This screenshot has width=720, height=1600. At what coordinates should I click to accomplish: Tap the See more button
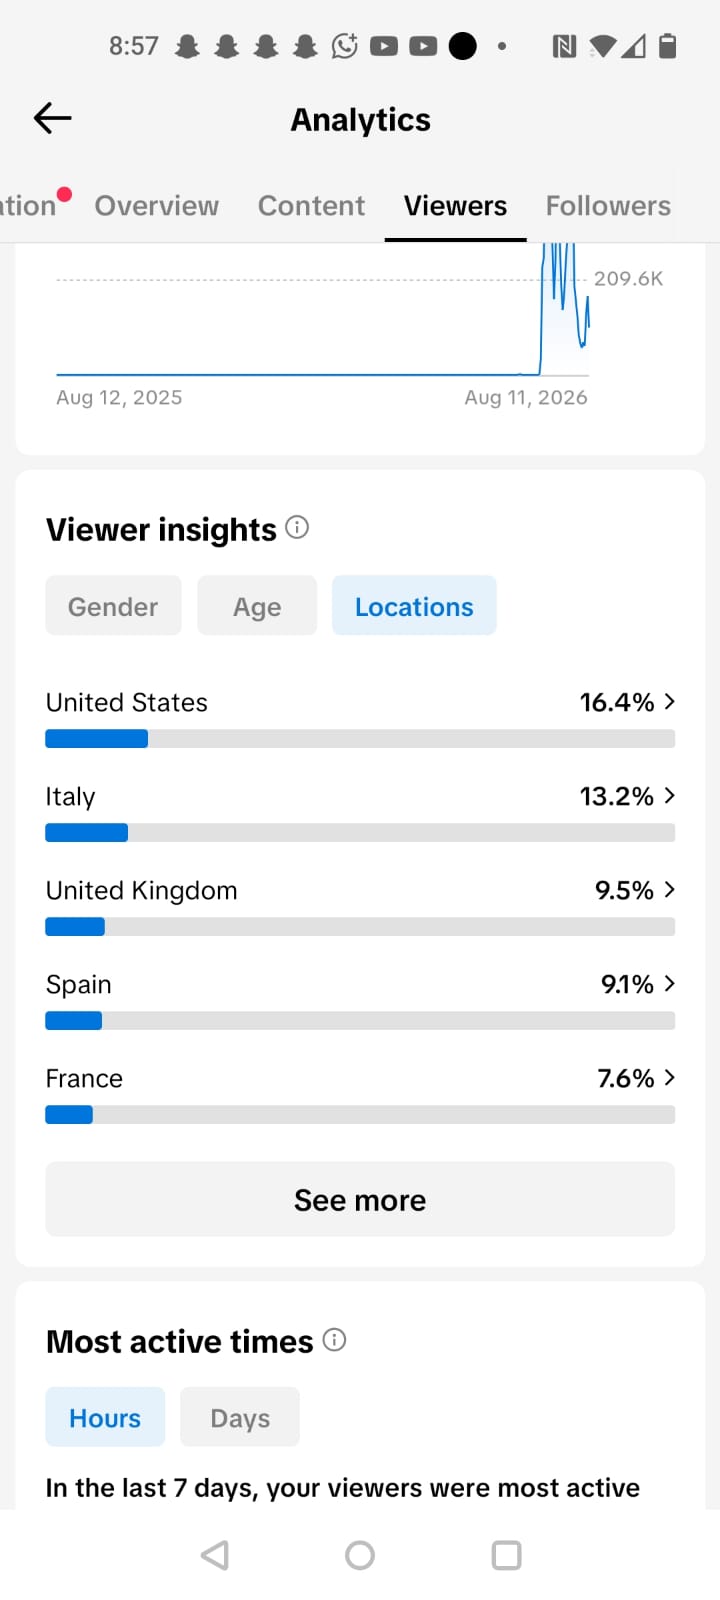click(x=360, y=1199)
